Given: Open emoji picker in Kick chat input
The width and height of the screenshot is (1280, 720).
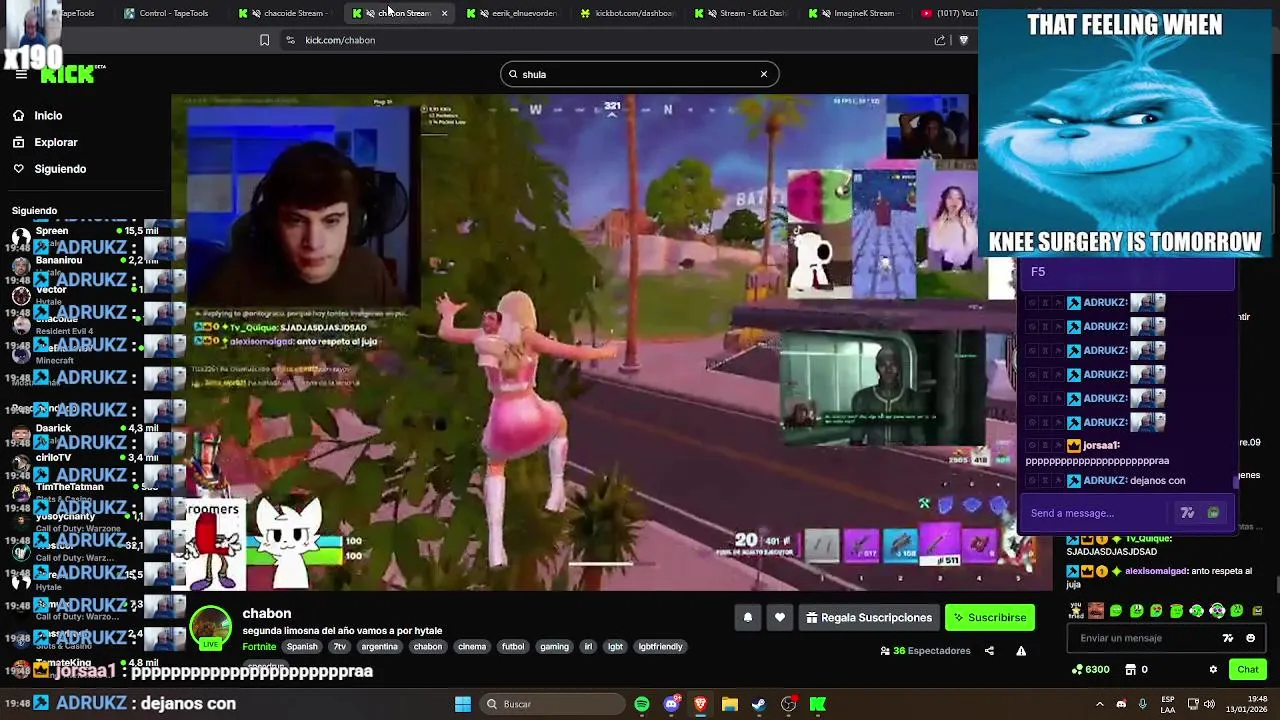Looking at the screenshot, I should click(x=1250, y=638).
